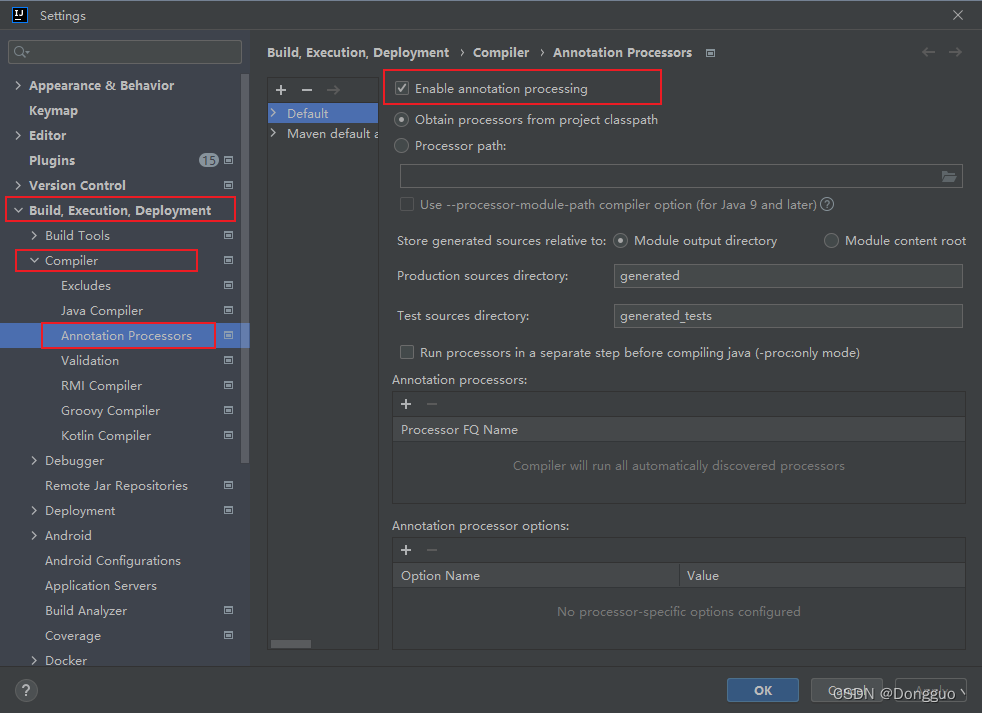Image resolution: width=982 pixels, height=713 pixels.
Task: Enable Run processors in a separate step
Action: [x=407, y=352]
